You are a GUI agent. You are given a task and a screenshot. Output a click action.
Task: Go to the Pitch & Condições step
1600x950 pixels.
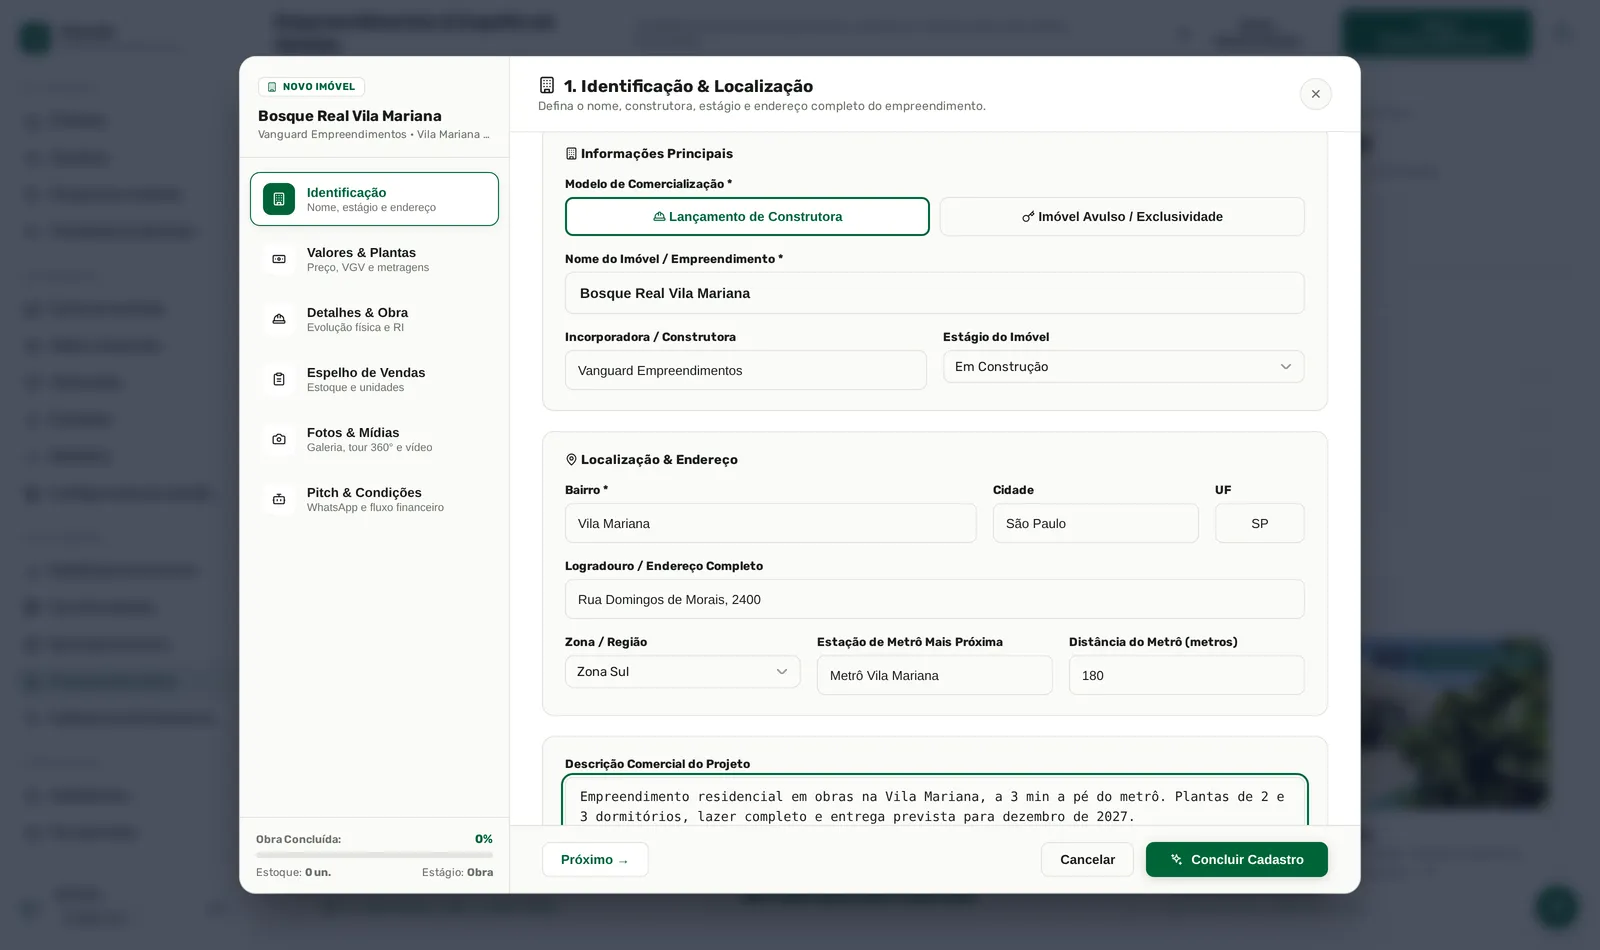click(x=374, y=499)
